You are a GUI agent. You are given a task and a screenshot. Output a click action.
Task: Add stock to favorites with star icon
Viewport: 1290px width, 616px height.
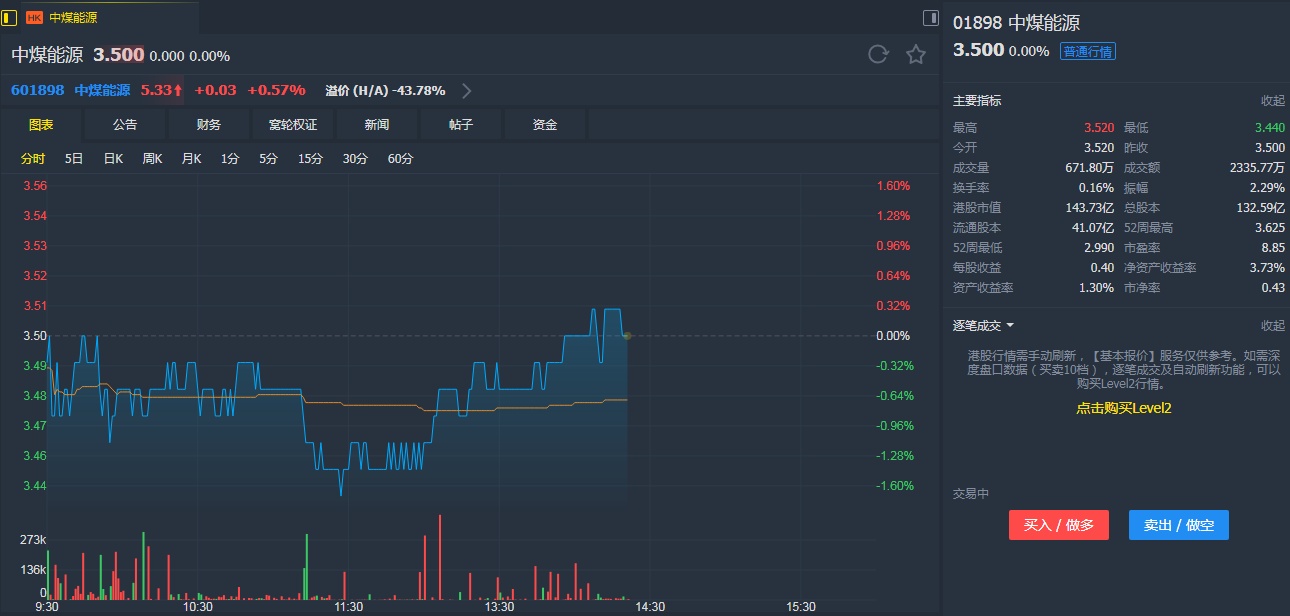(x=916, y=55)
